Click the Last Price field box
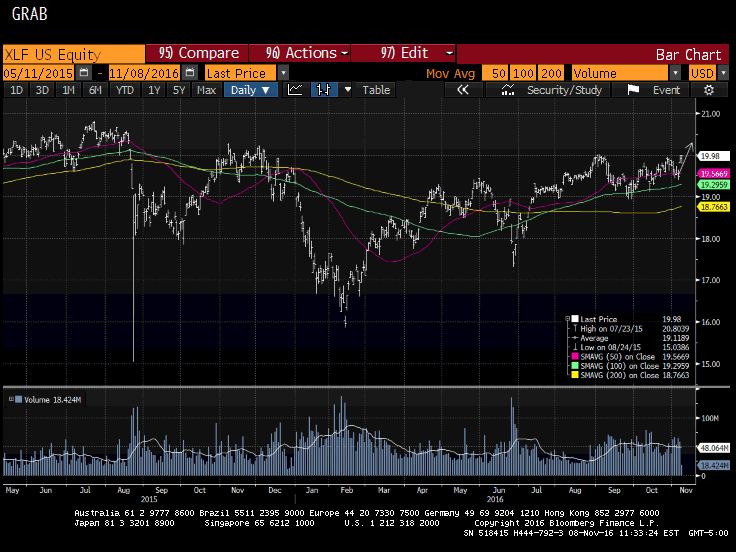 (240, 73)
